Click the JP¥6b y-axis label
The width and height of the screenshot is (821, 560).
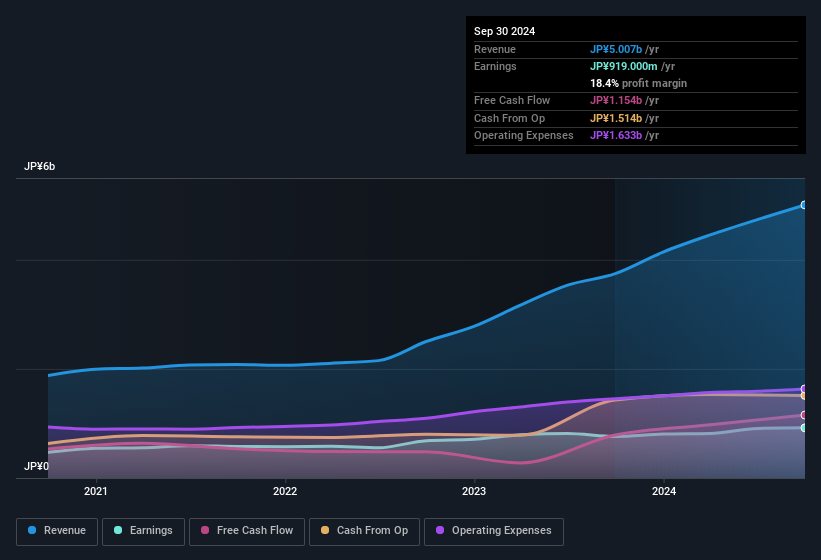[x=39, y=166]
